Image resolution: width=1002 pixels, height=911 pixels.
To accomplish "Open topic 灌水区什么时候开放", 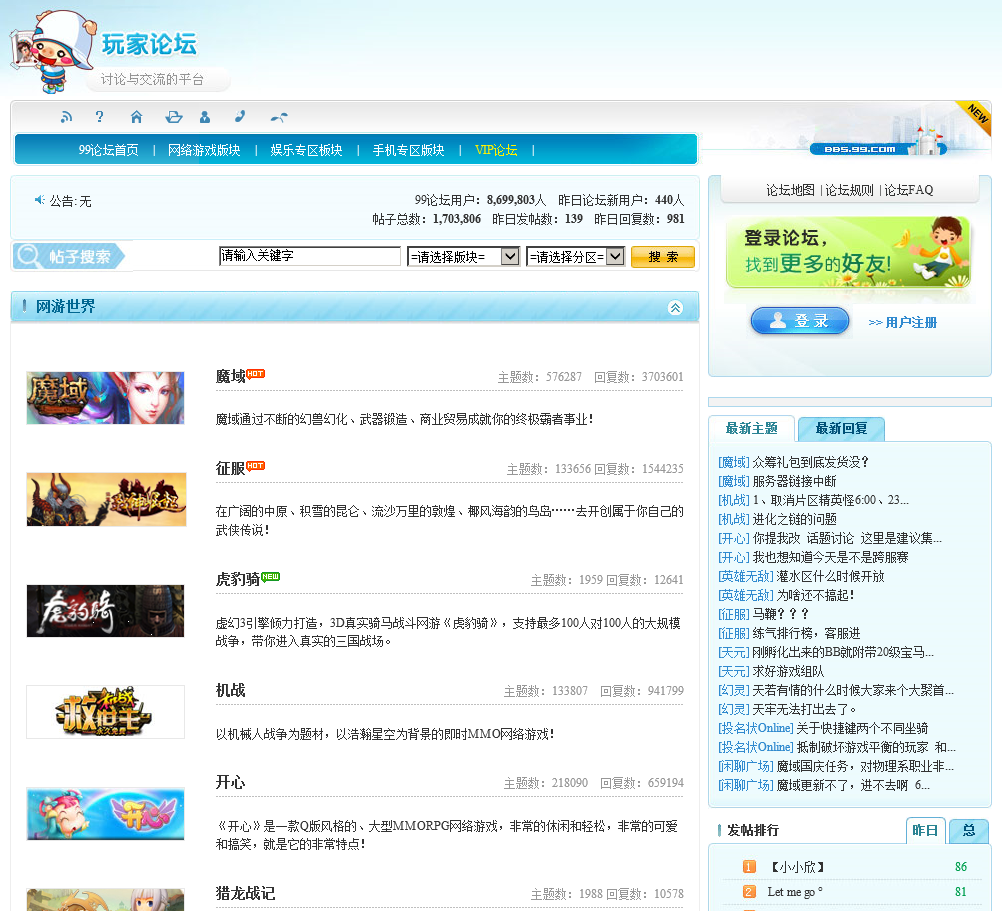I will (830, 577).
